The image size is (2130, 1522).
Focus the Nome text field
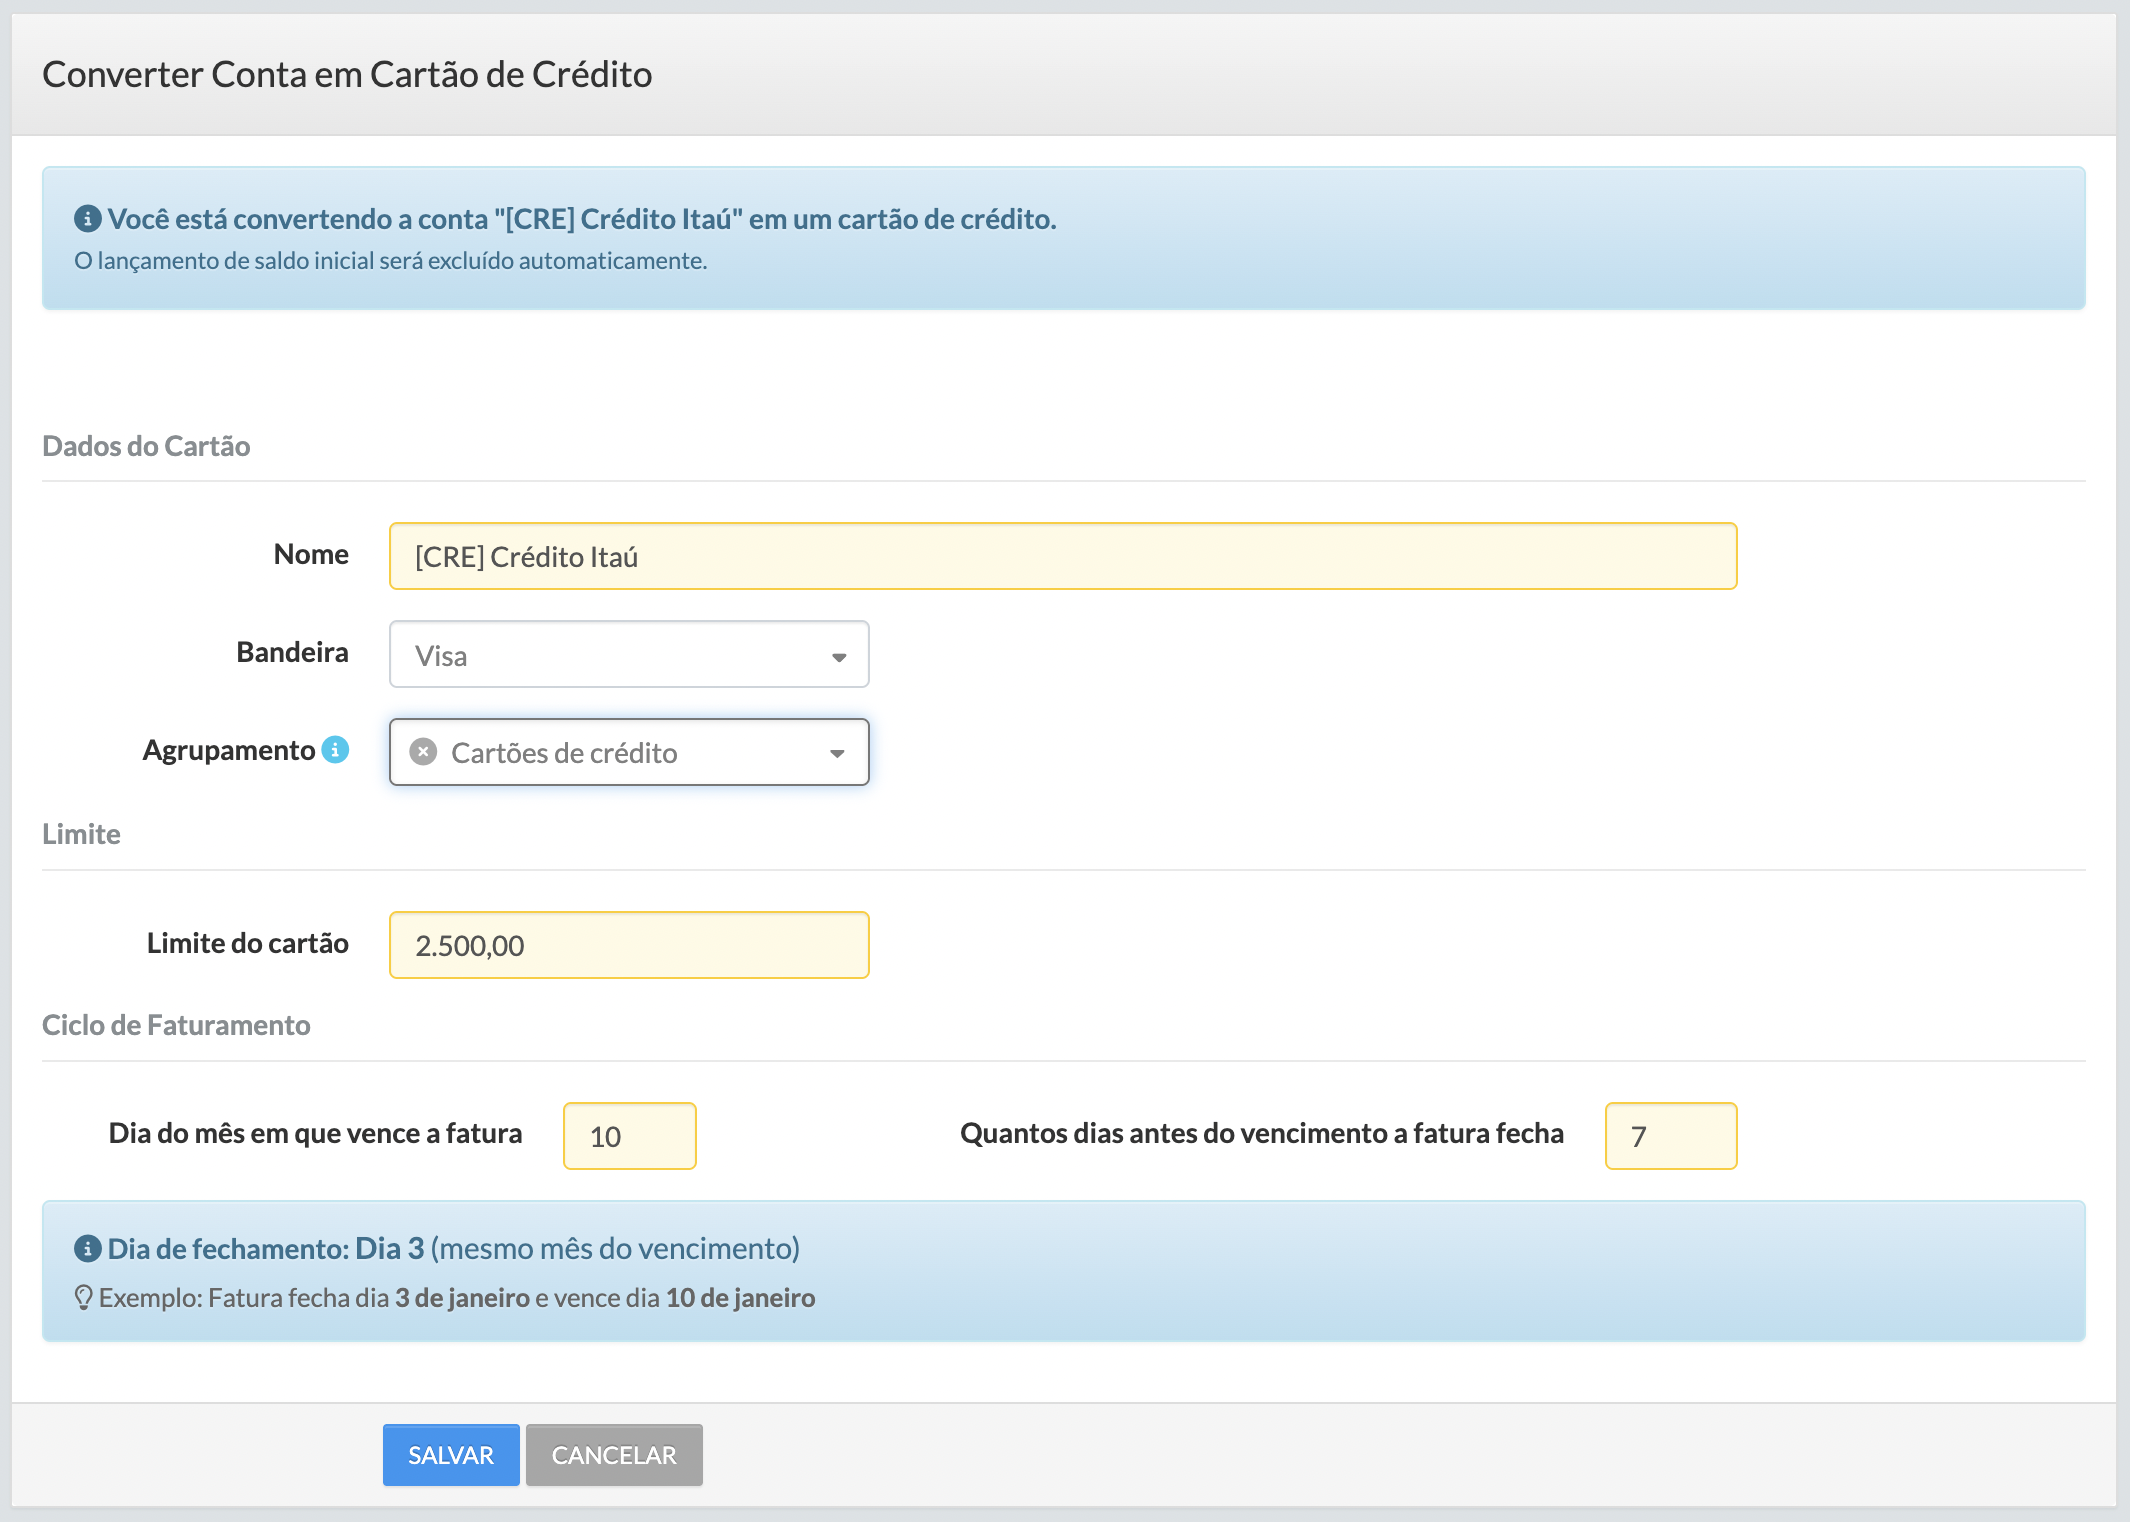[x=1062, y=556]
